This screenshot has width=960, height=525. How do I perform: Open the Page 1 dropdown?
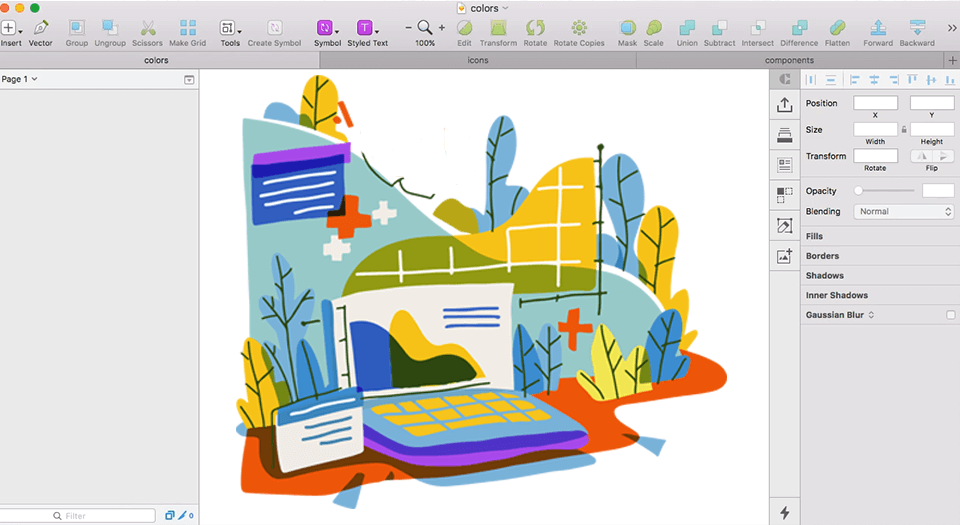pyautogui.click(x=19, y=79)
